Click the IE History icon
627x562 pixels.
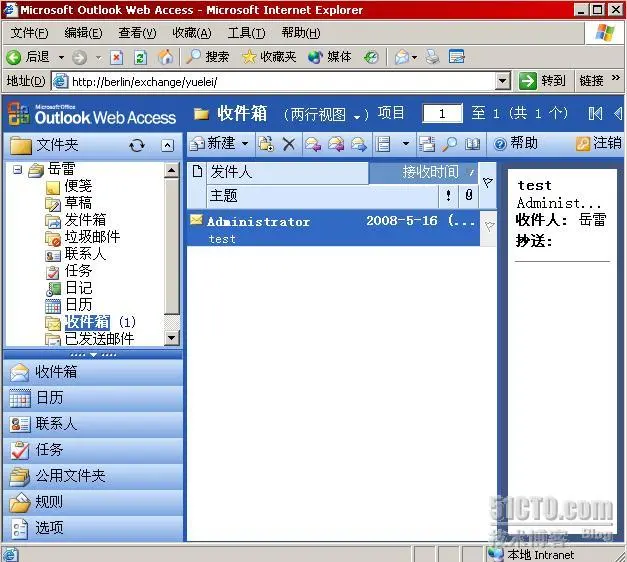pos(371,57)
